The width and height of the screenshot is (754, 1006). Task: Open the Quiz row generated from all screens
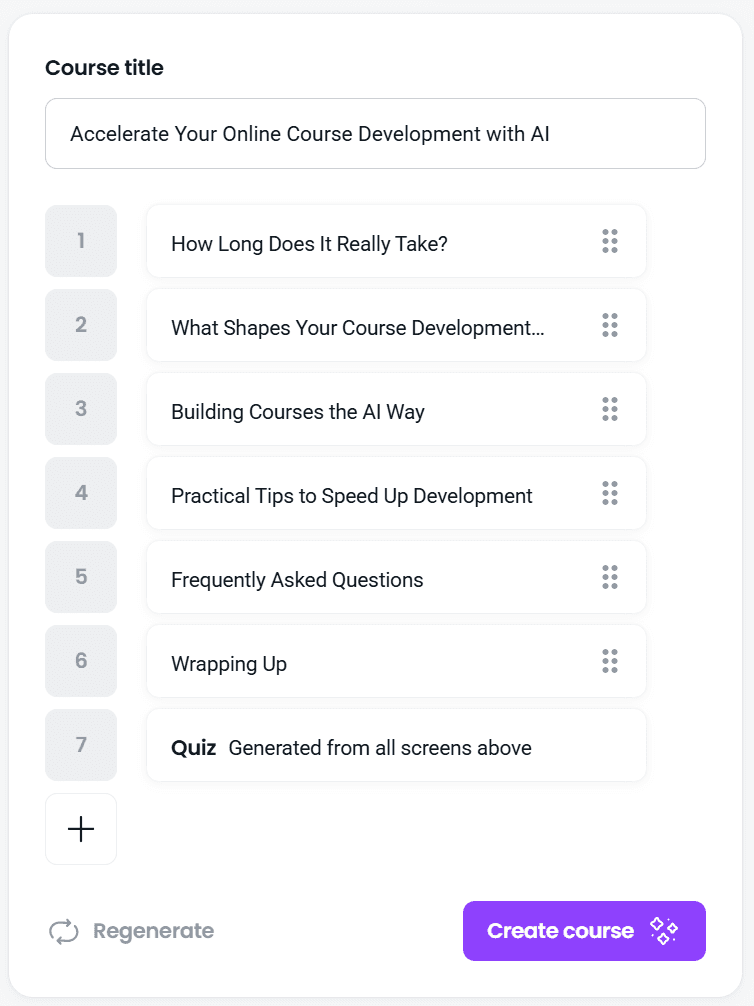click(396, 746)
